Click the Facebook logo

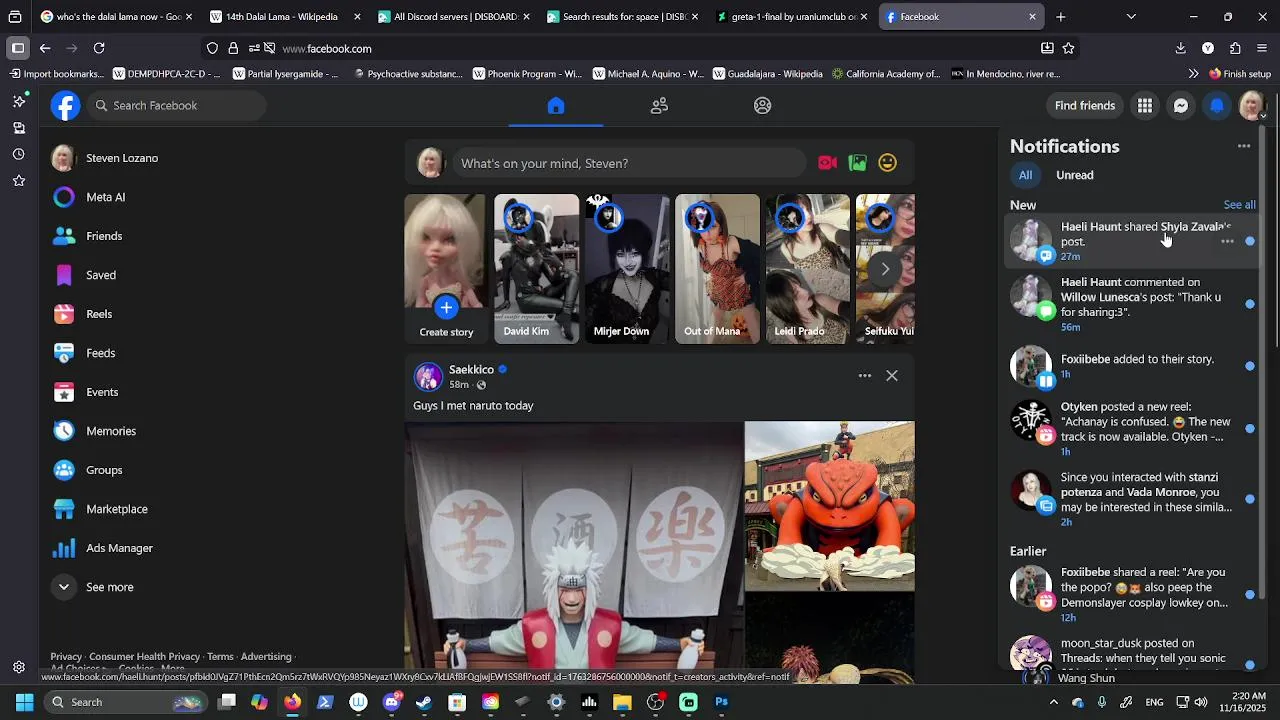pos(65,106)
